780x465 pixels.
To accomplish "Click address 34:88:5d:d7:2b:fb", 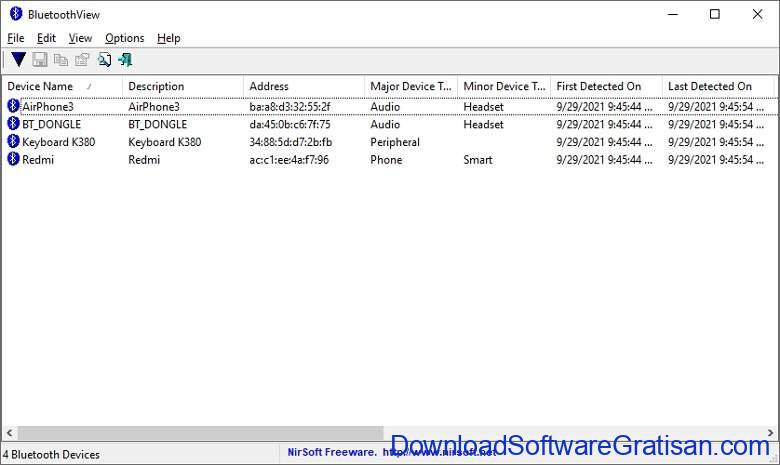I will [291, 142].
